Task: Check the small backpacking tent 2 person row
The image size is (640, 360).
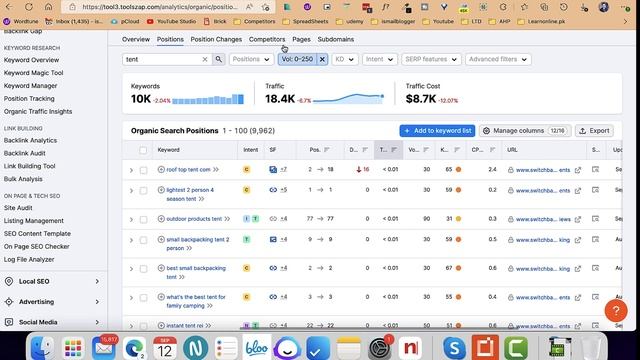Action: tap(143, 240)
